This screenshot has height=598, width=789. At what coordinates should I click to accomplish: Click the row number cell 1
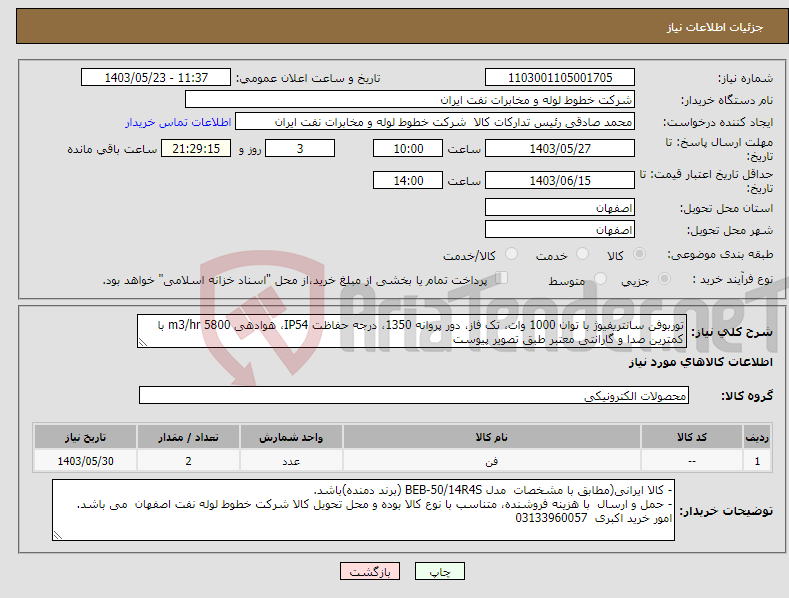(757, 461)
